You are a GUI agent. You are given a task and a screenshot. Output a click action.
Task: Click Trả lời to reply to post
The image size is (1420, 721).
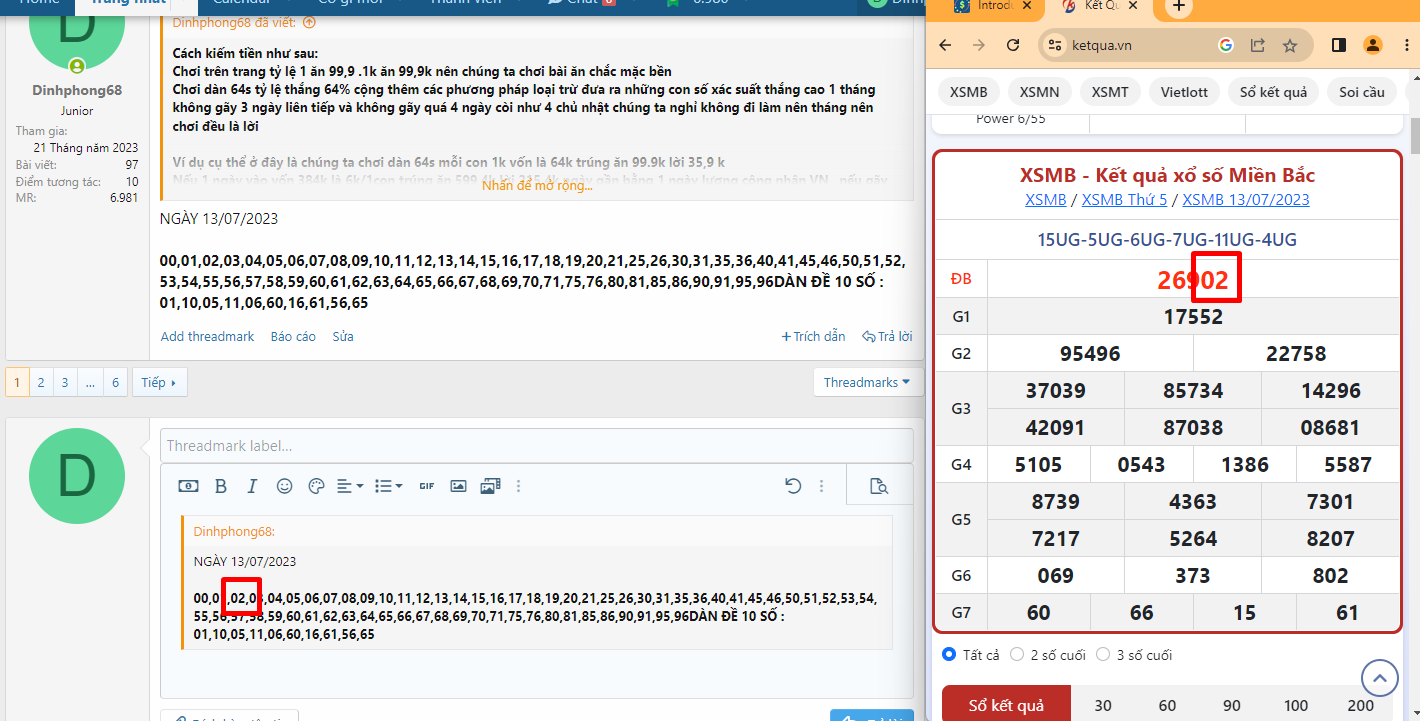pos(887,337)
